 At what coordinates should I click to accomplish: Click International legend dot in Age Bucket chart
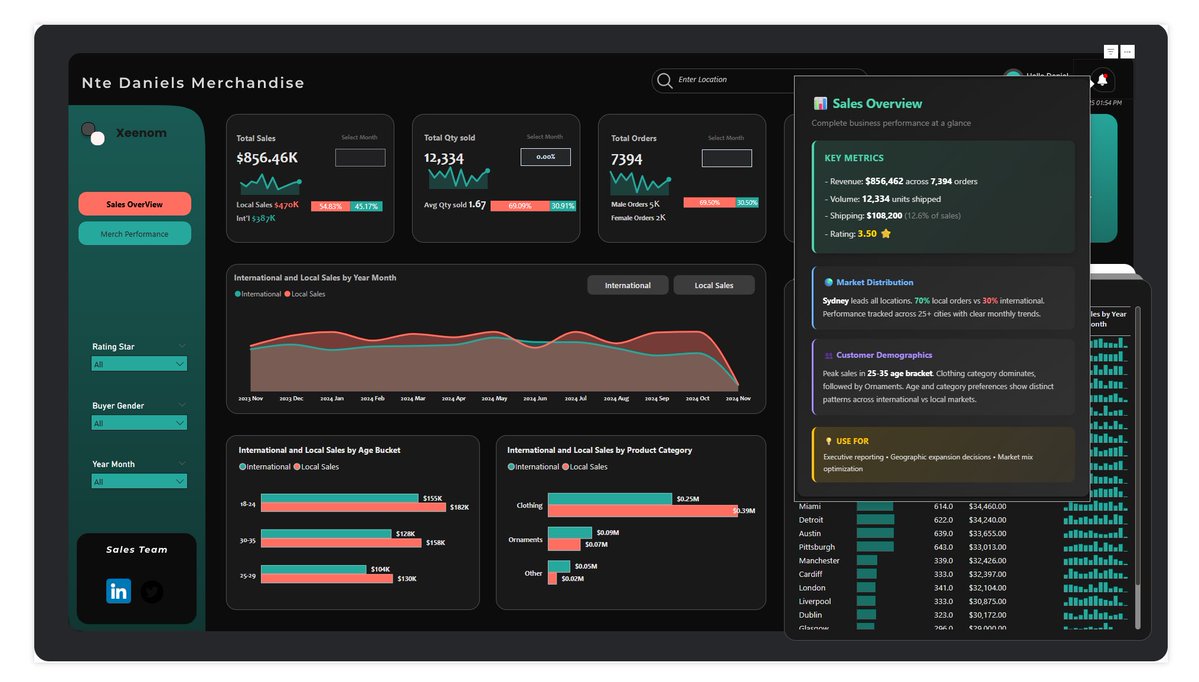pos(242,466)
